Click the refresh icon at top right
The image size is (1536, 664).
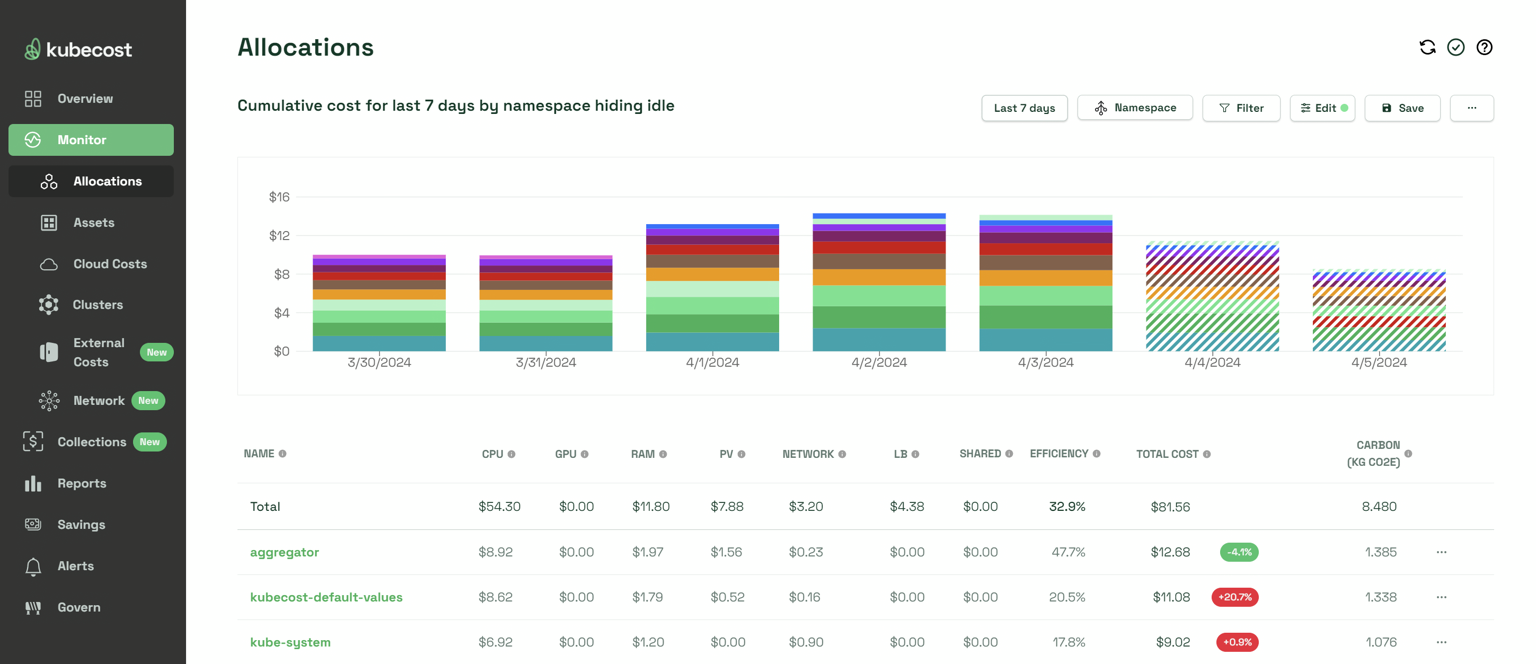(x=1427, y=47)
